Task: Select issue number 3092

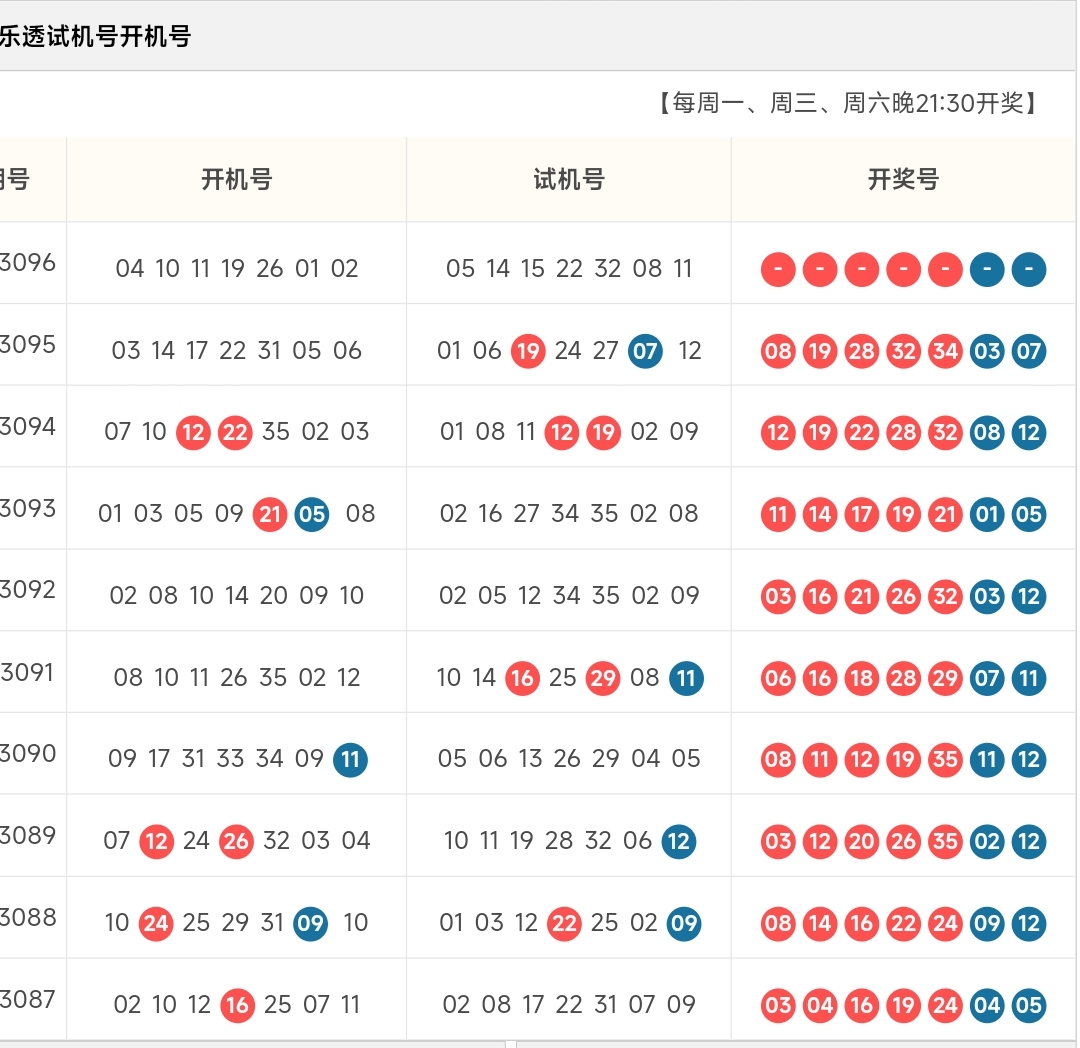Action: pyautogui.click(x=28, y=589)
